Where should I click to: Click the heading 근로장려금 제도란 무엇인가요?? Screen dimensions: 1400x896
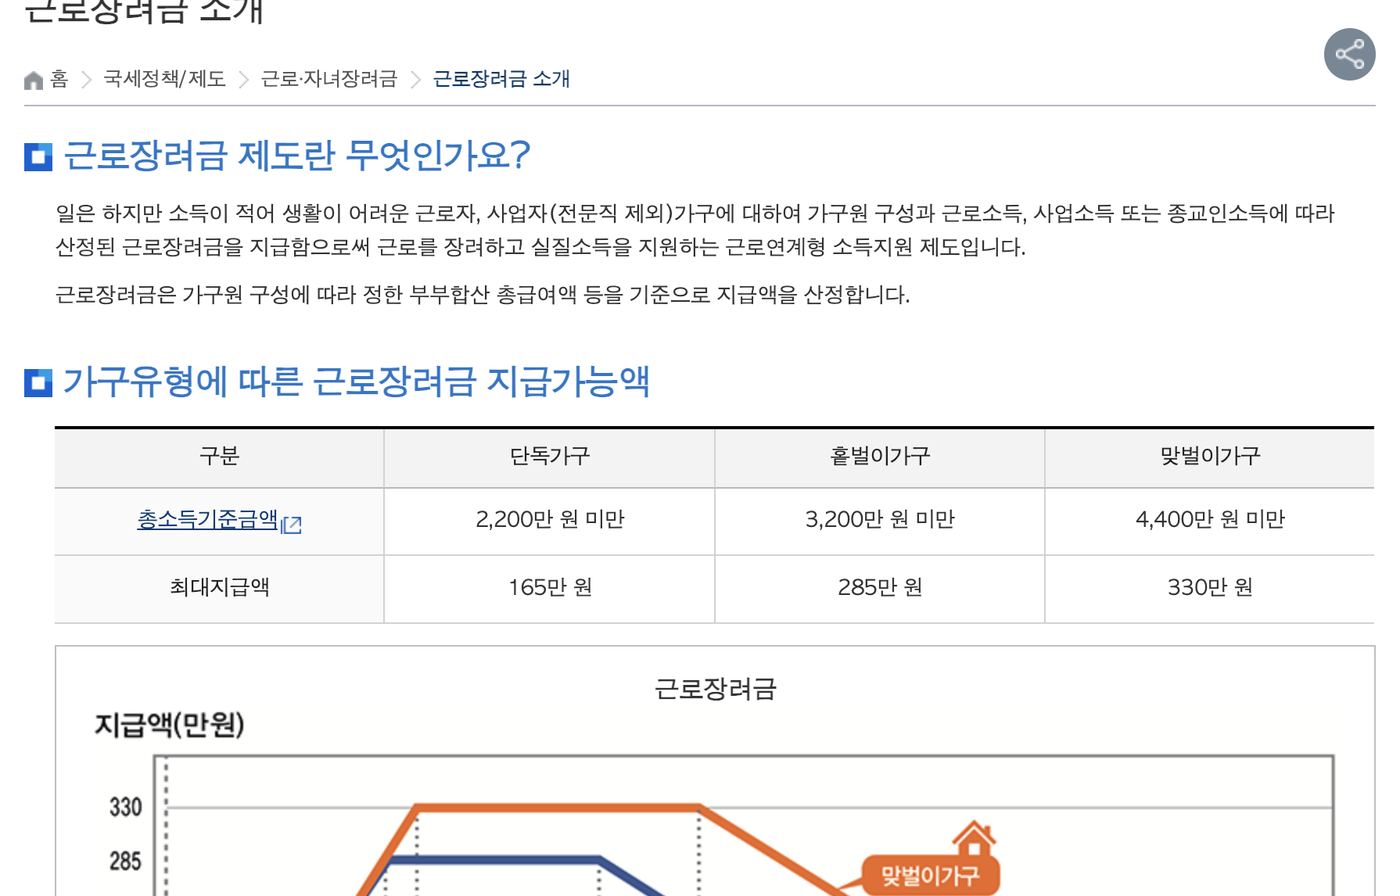coord(297,156)
